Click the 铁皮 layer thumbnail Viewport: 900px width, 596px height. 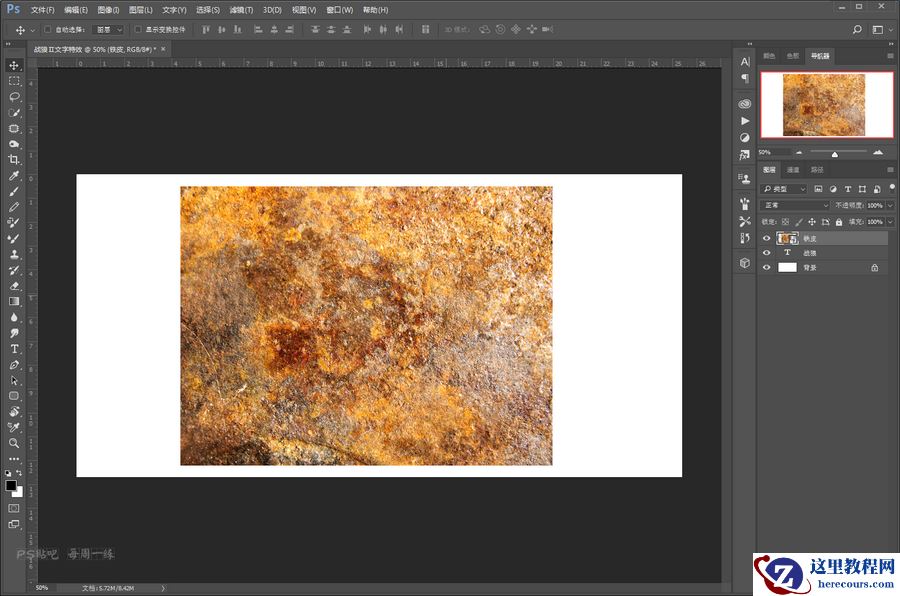pos(785,238)
